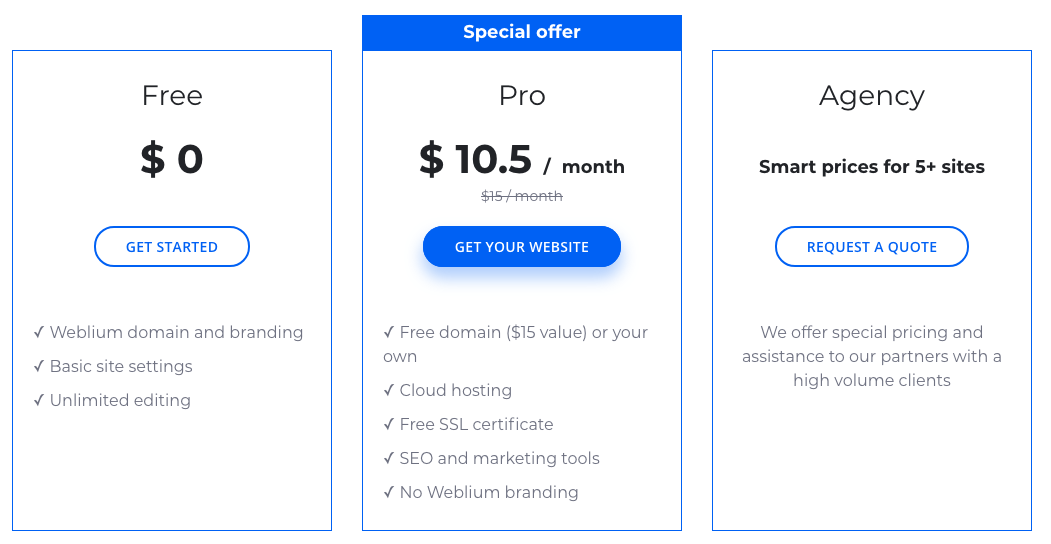Image resolution: width=1051 pixels, height=544 pixels.
Task: Click the Free plan heading
Action: pos(172,96)
